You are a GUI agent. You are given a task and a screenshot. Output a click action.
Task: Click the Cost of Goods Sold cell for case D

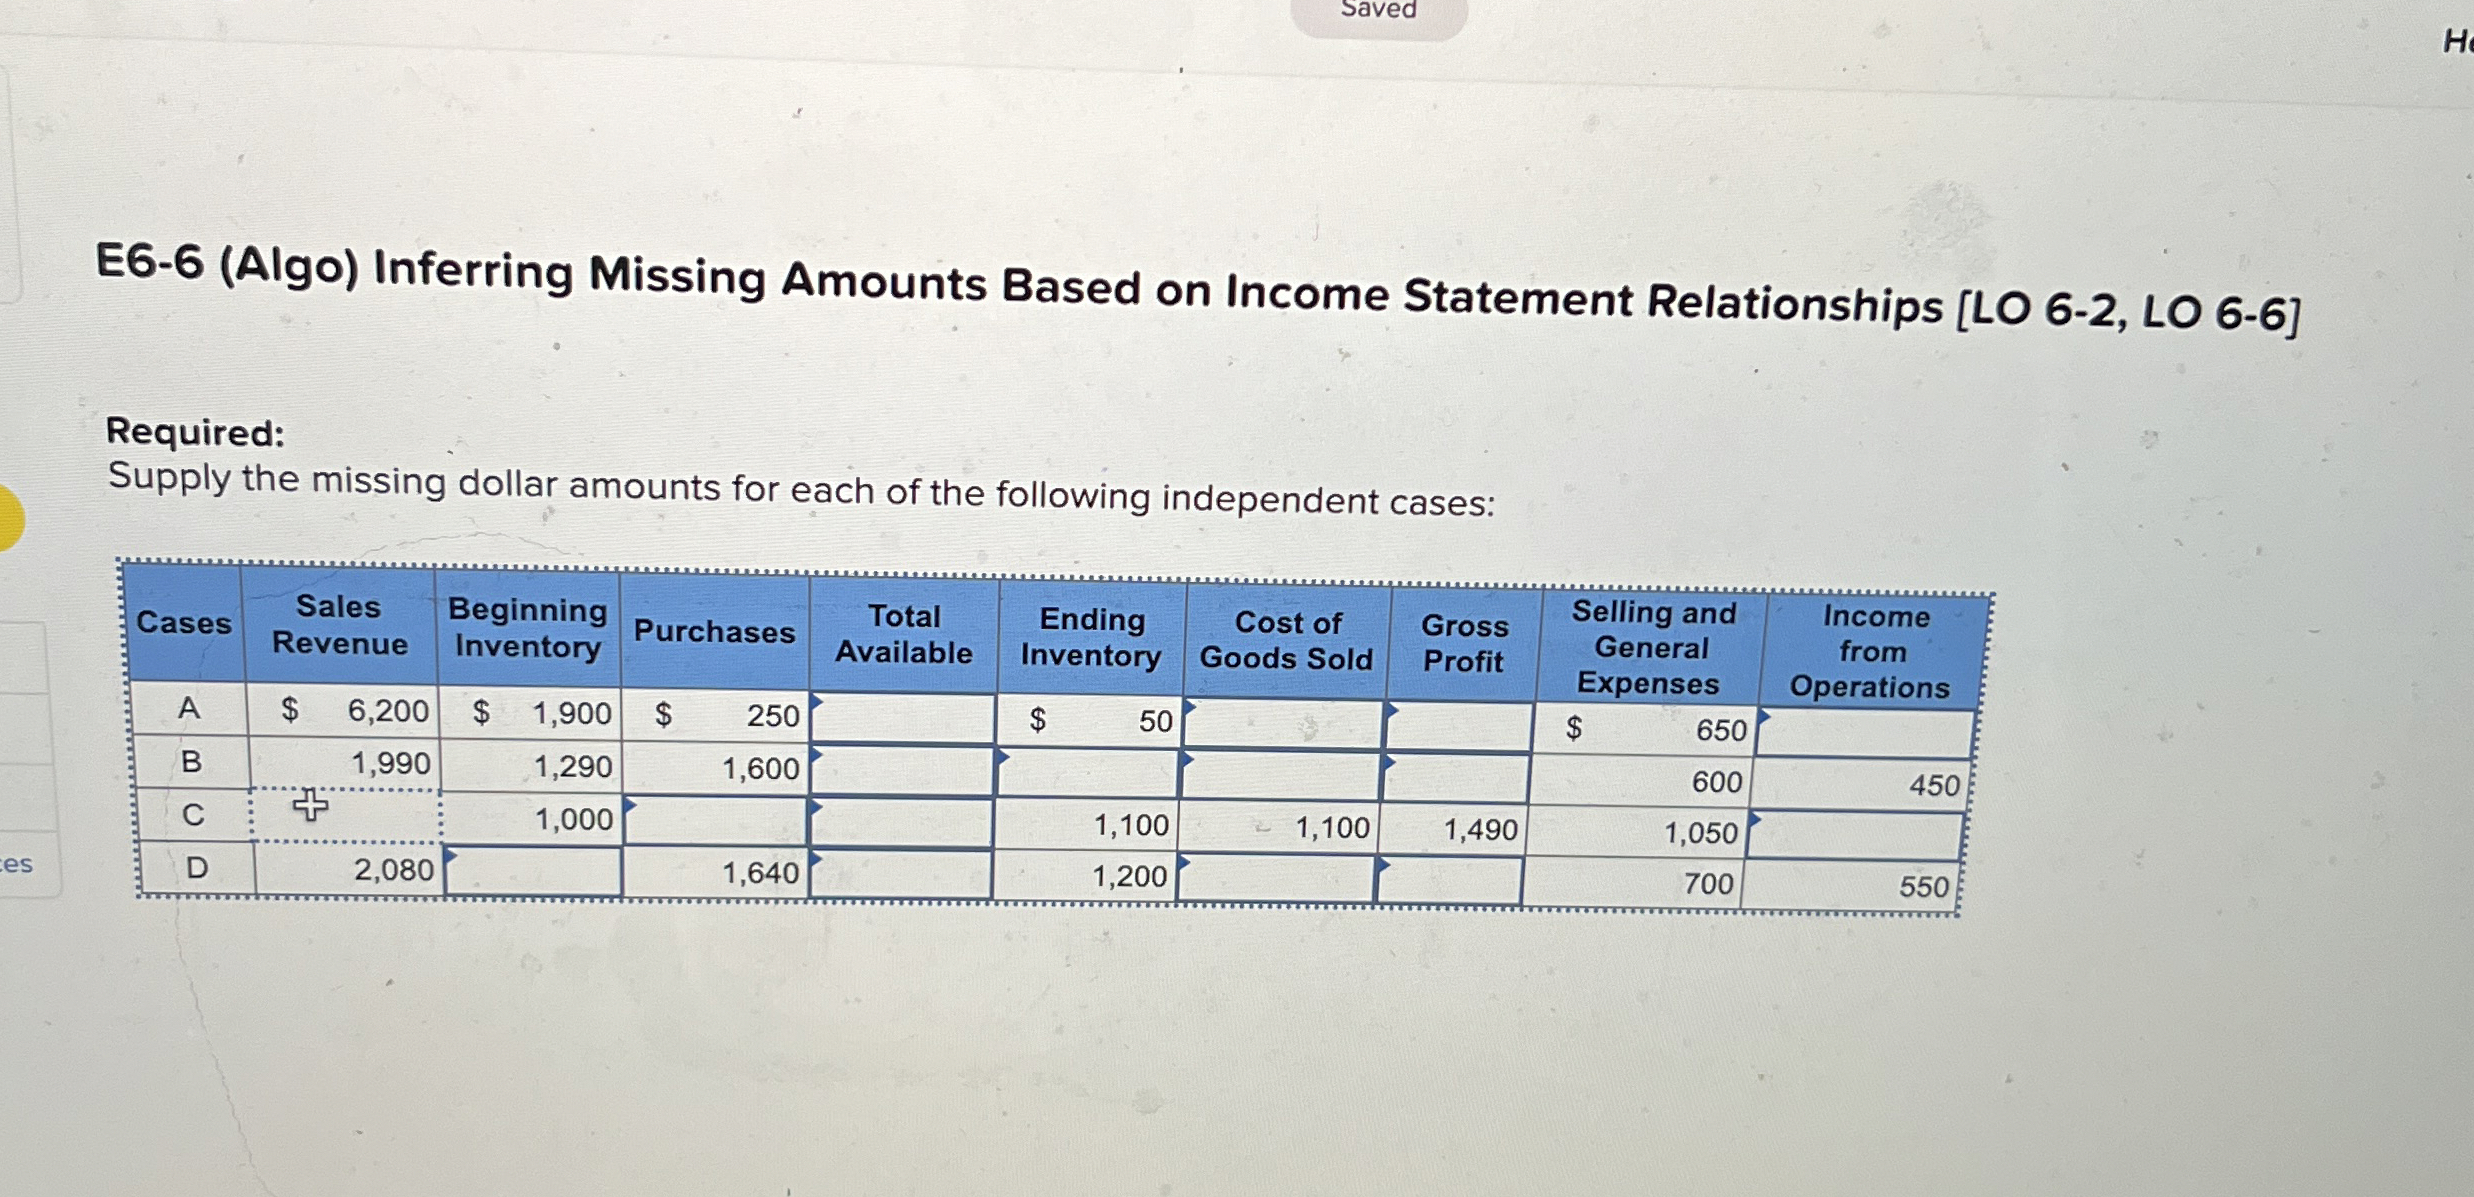point(1276,879)
